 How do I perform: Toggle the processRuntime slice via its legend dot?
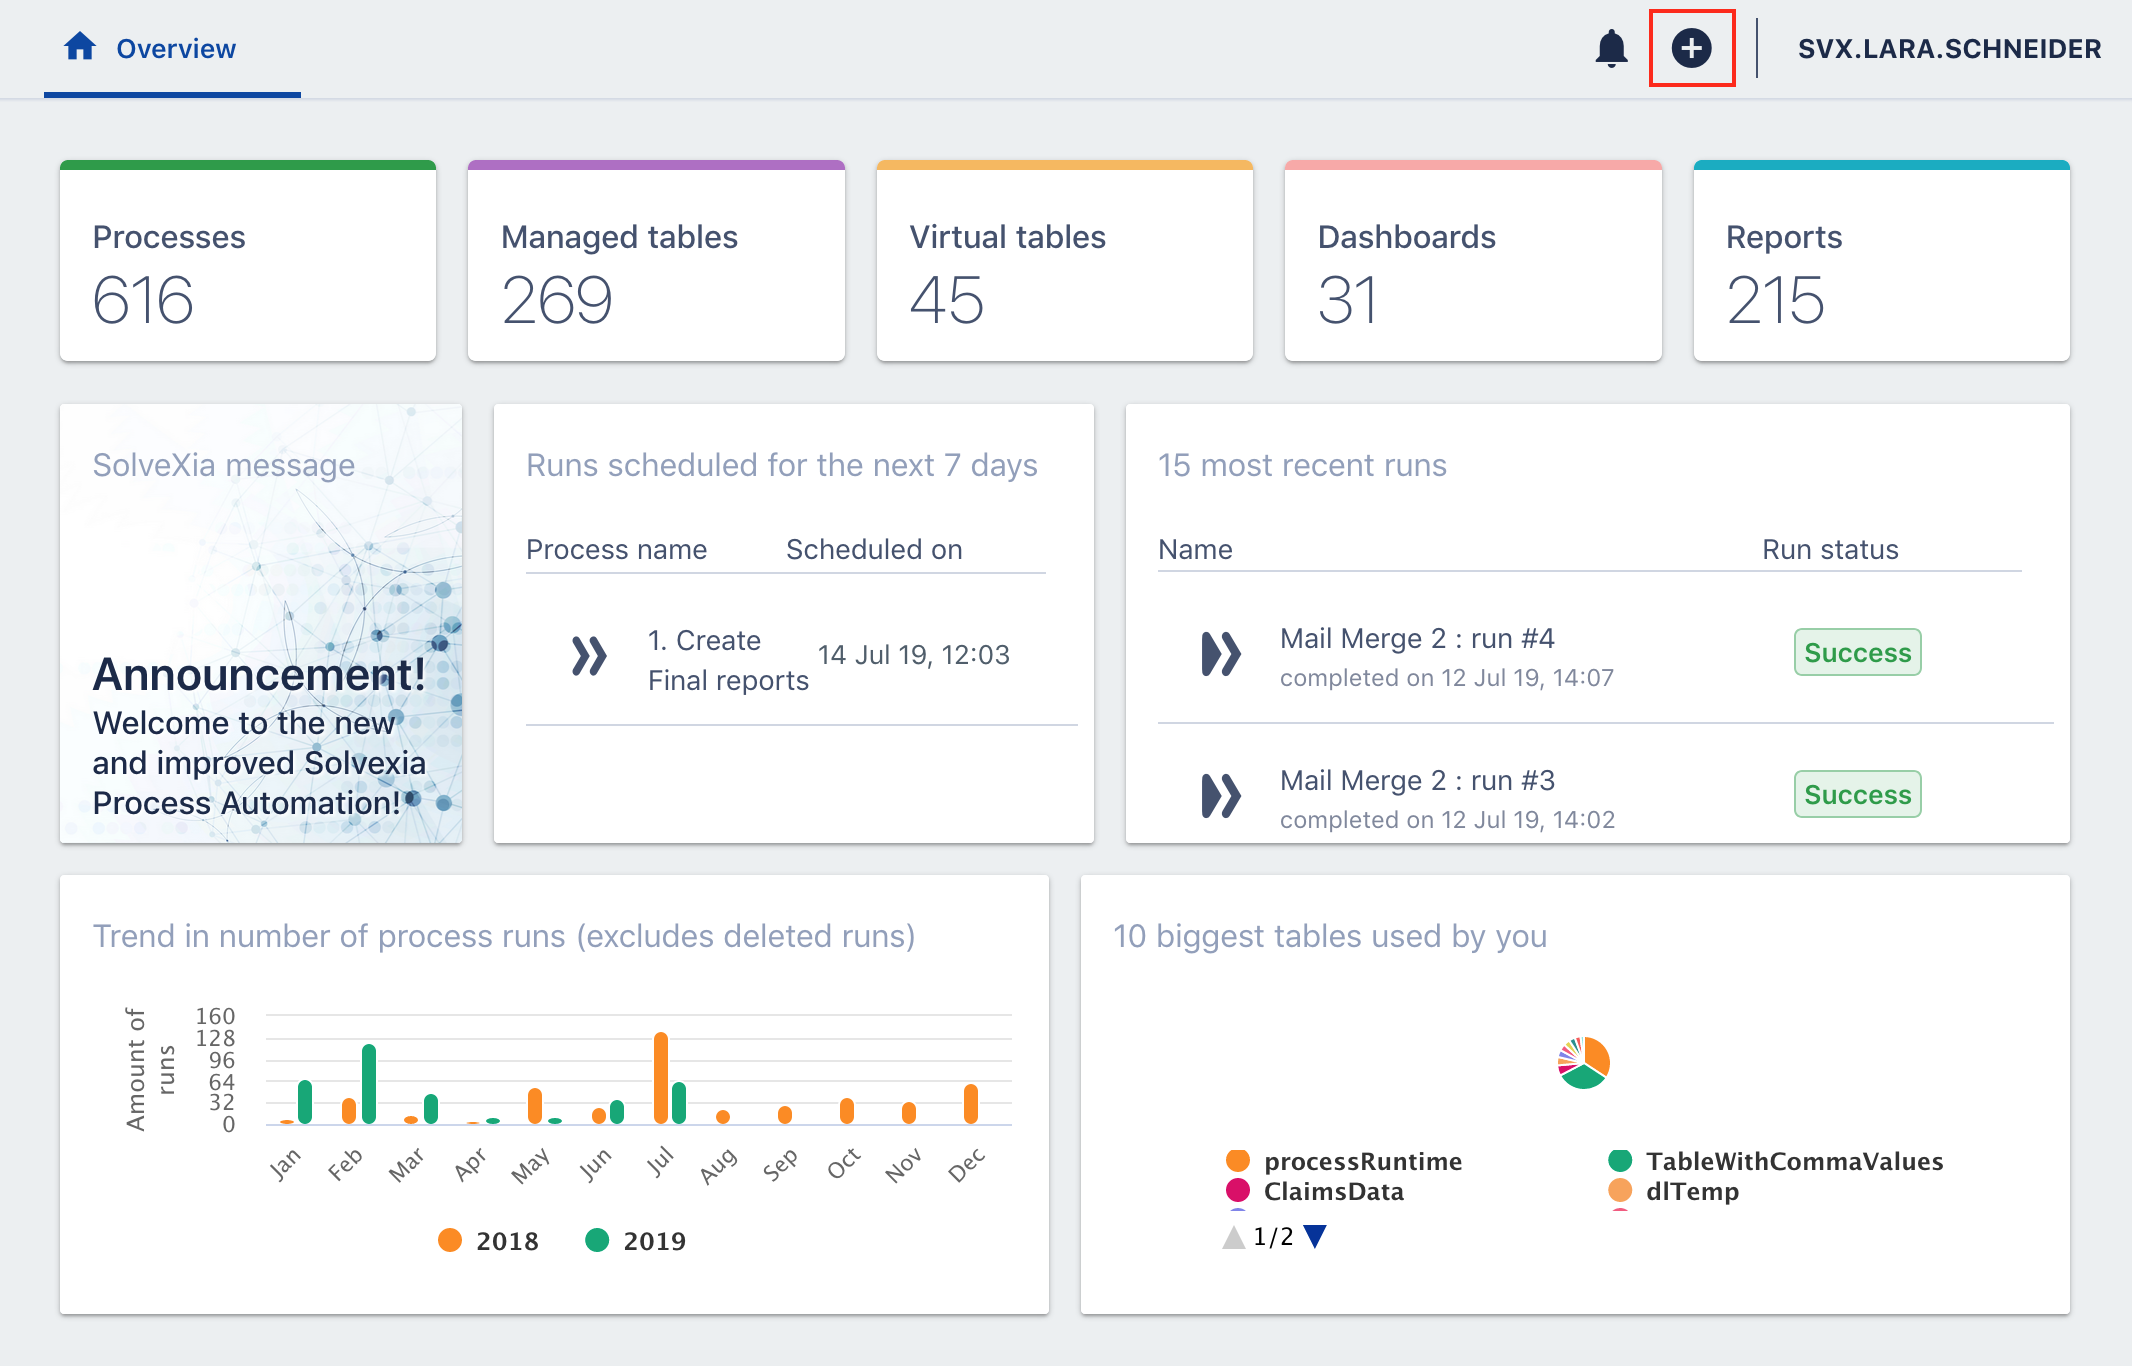1238,1160
